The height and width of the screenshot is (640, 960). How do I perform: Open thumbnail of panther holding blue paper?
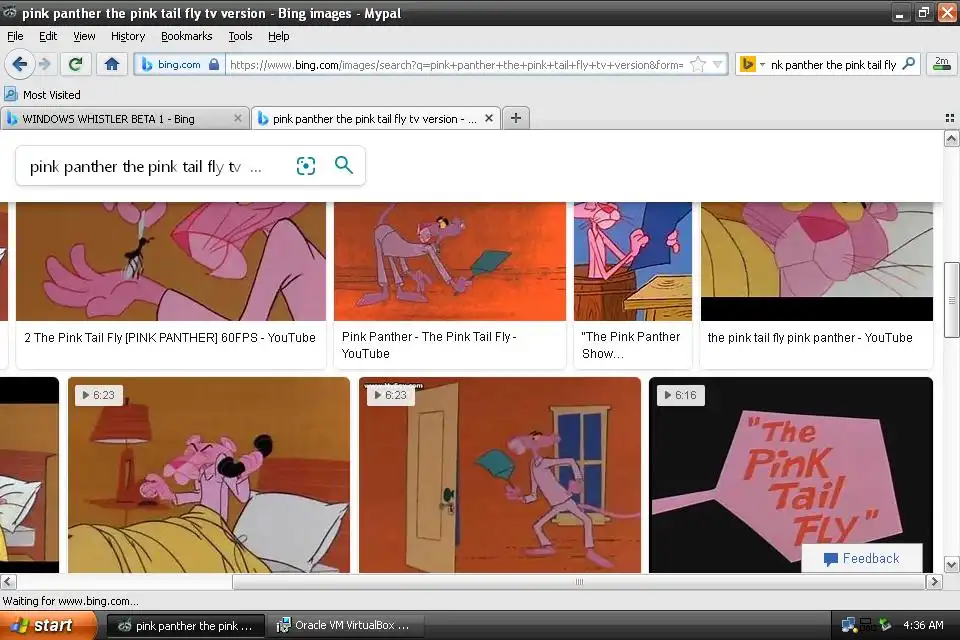633,262
